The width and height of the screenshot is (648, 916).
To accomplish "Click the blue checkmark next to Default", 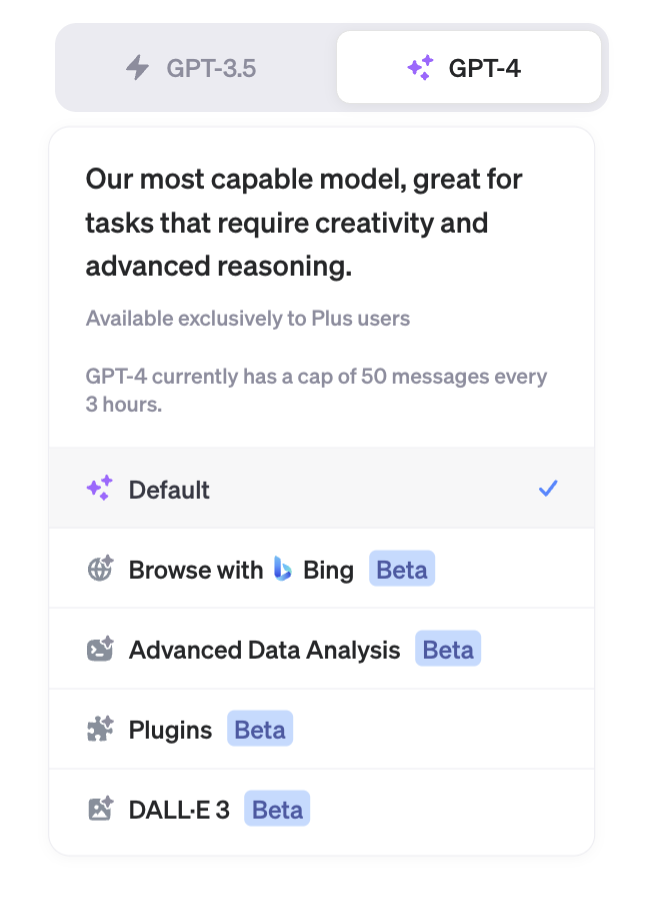I will 548,489.
